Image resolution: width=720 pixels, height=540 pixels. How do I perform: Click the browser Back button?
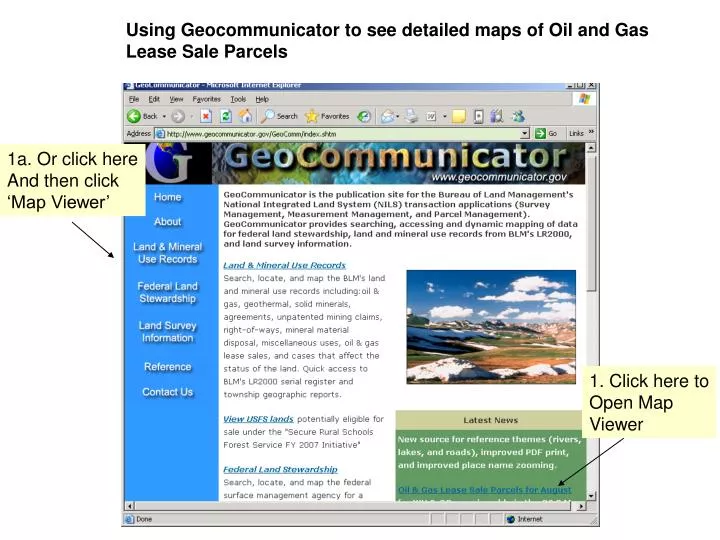(x=142, y=117)
